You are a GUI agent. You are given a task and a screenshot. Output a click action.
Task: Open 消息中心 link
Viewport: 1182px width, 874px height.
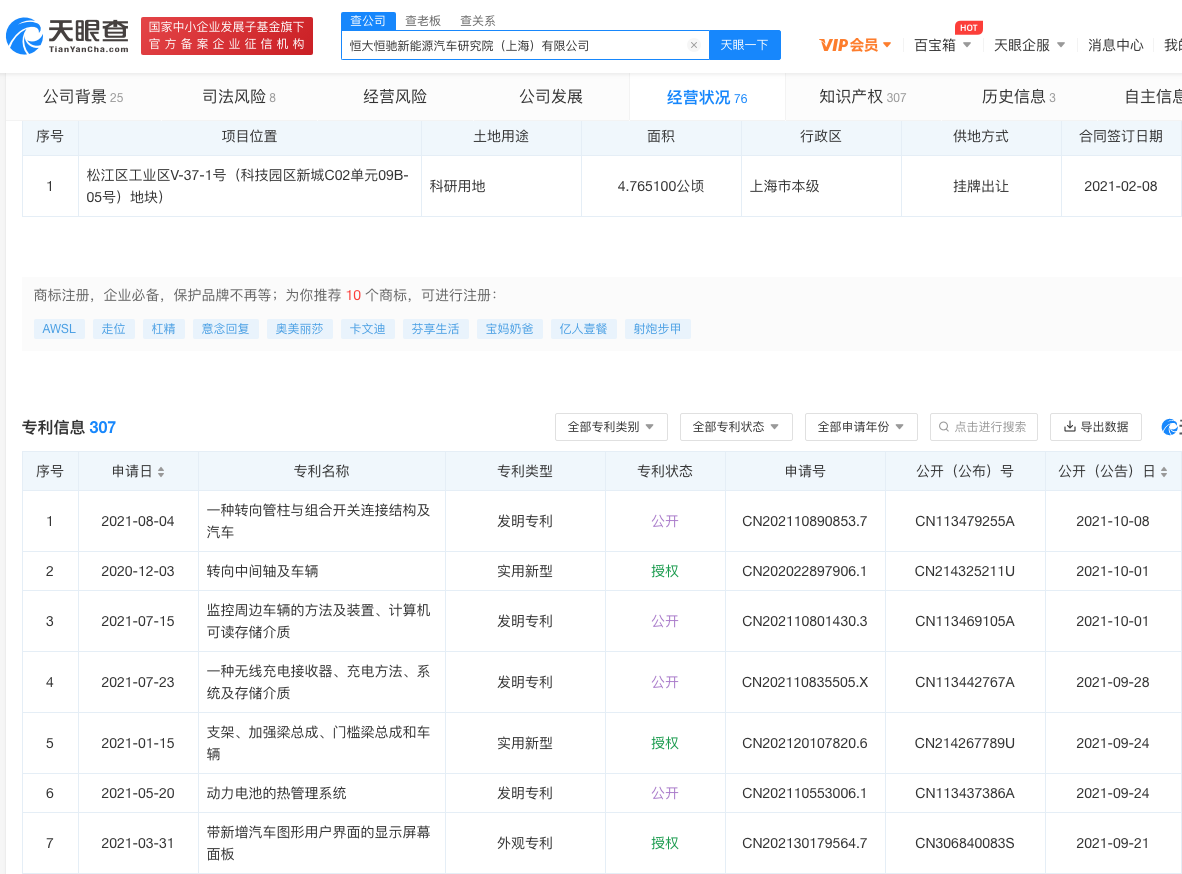(1115, 45)
